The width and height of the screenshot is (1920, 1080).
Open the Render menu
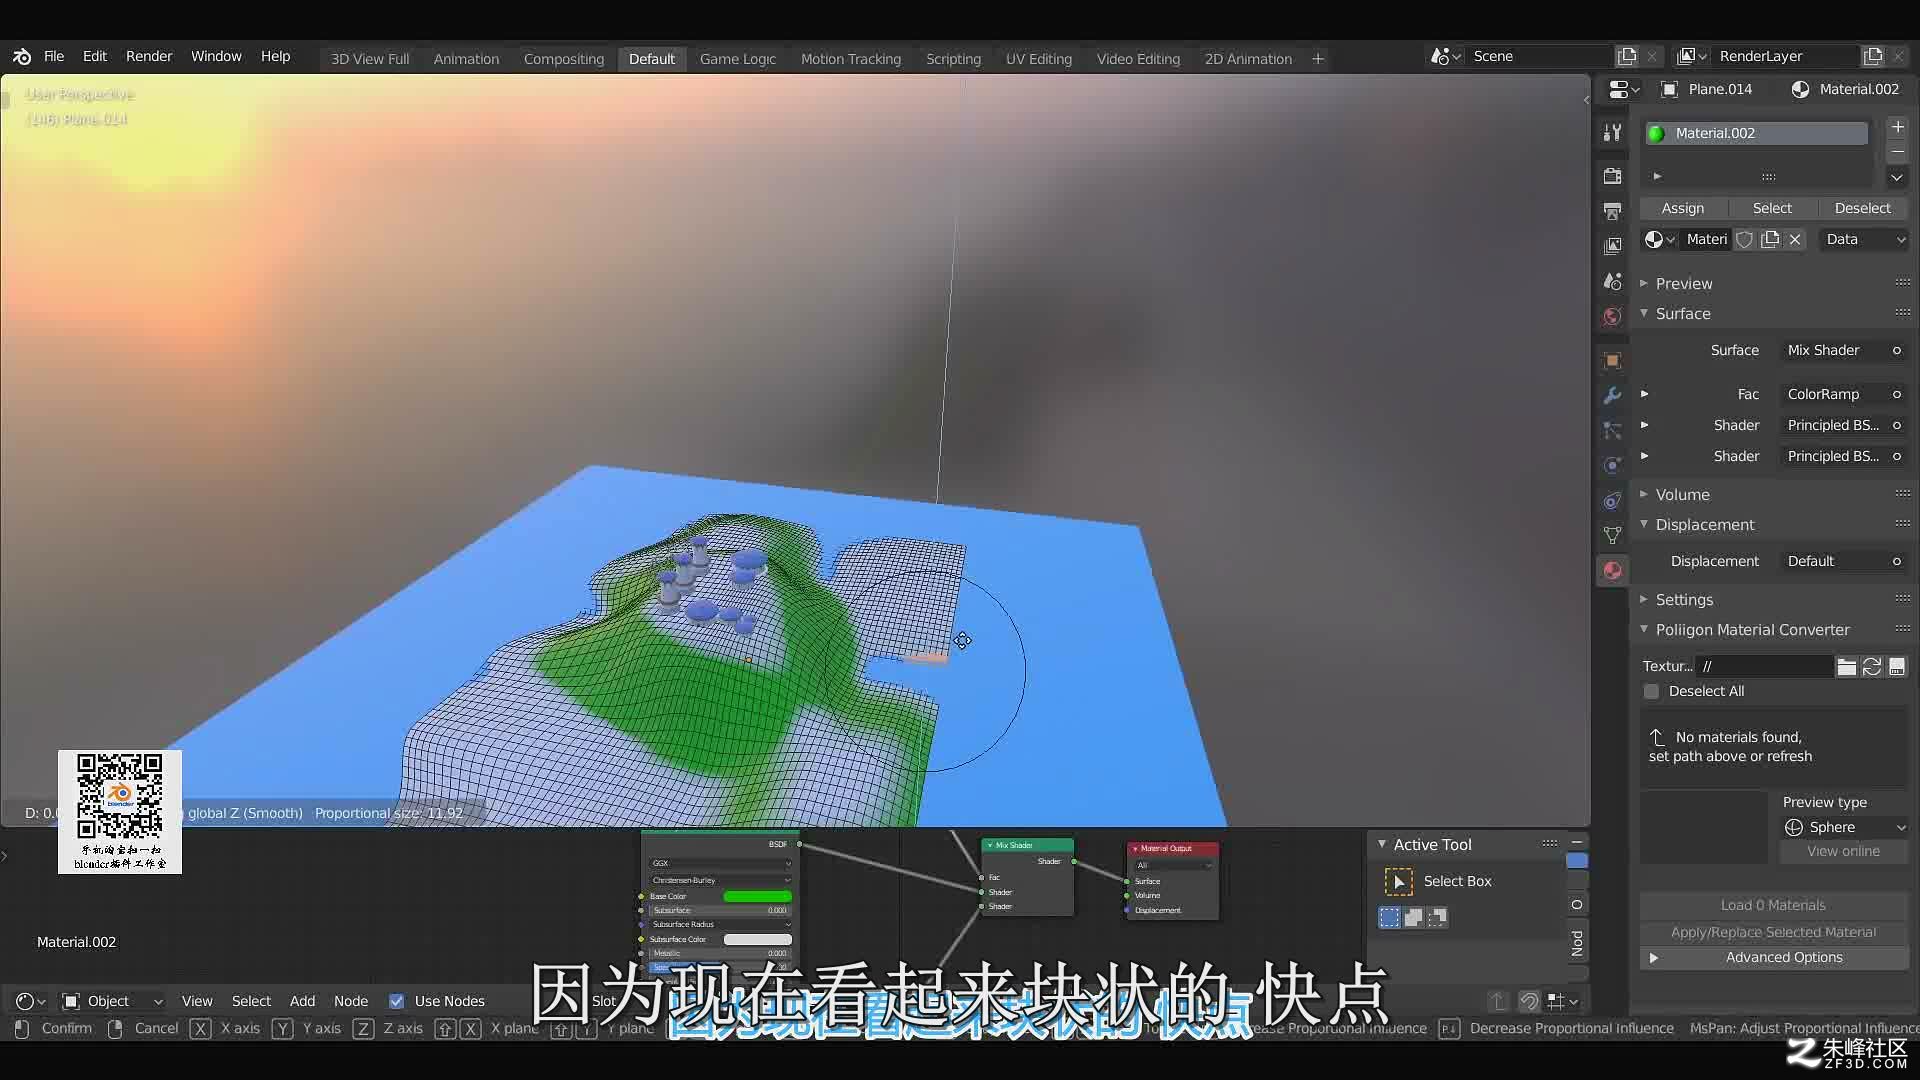(x=149, y=56)
